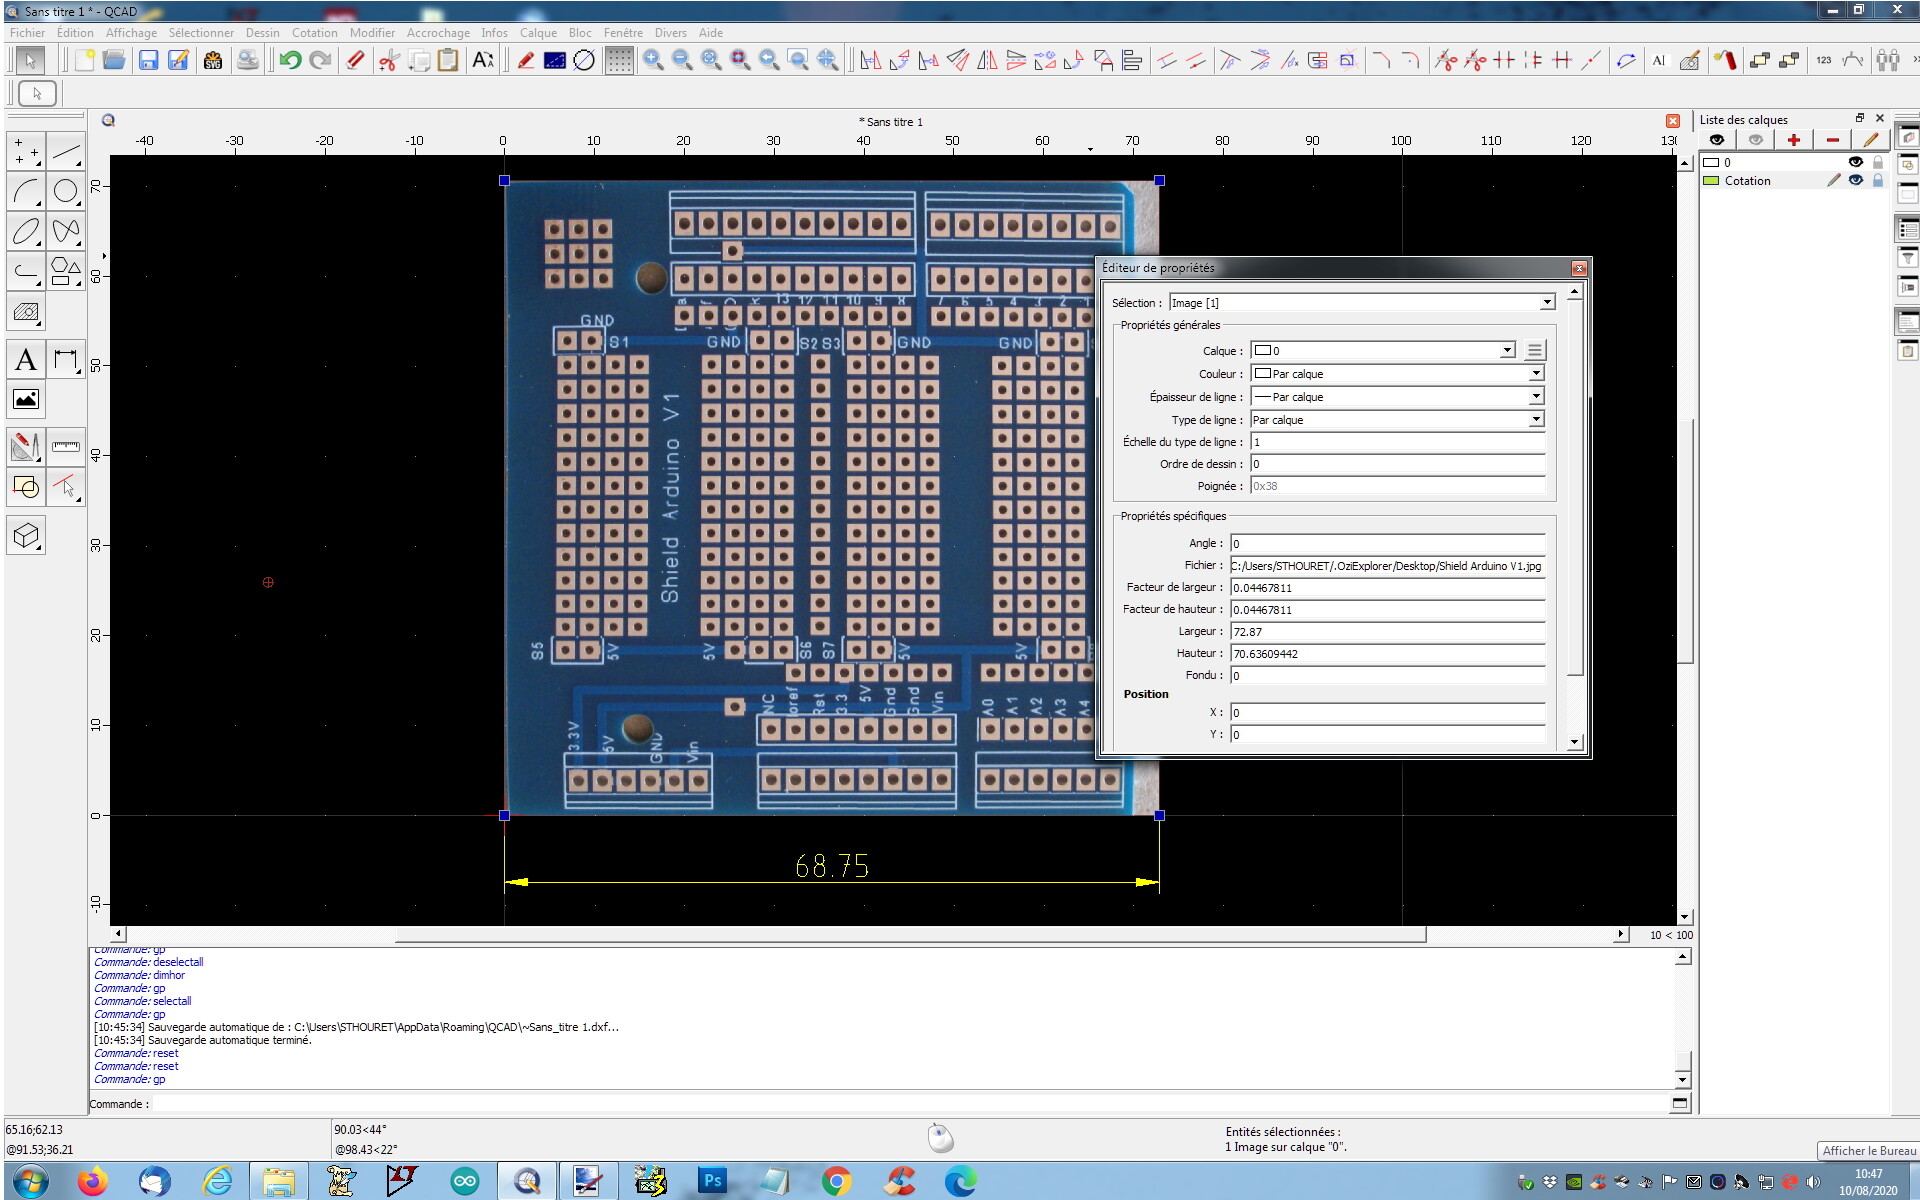Click the green color swatch of Cotation layer
This screenshot has width=1920, height=1200.
tap(1711, 181)
